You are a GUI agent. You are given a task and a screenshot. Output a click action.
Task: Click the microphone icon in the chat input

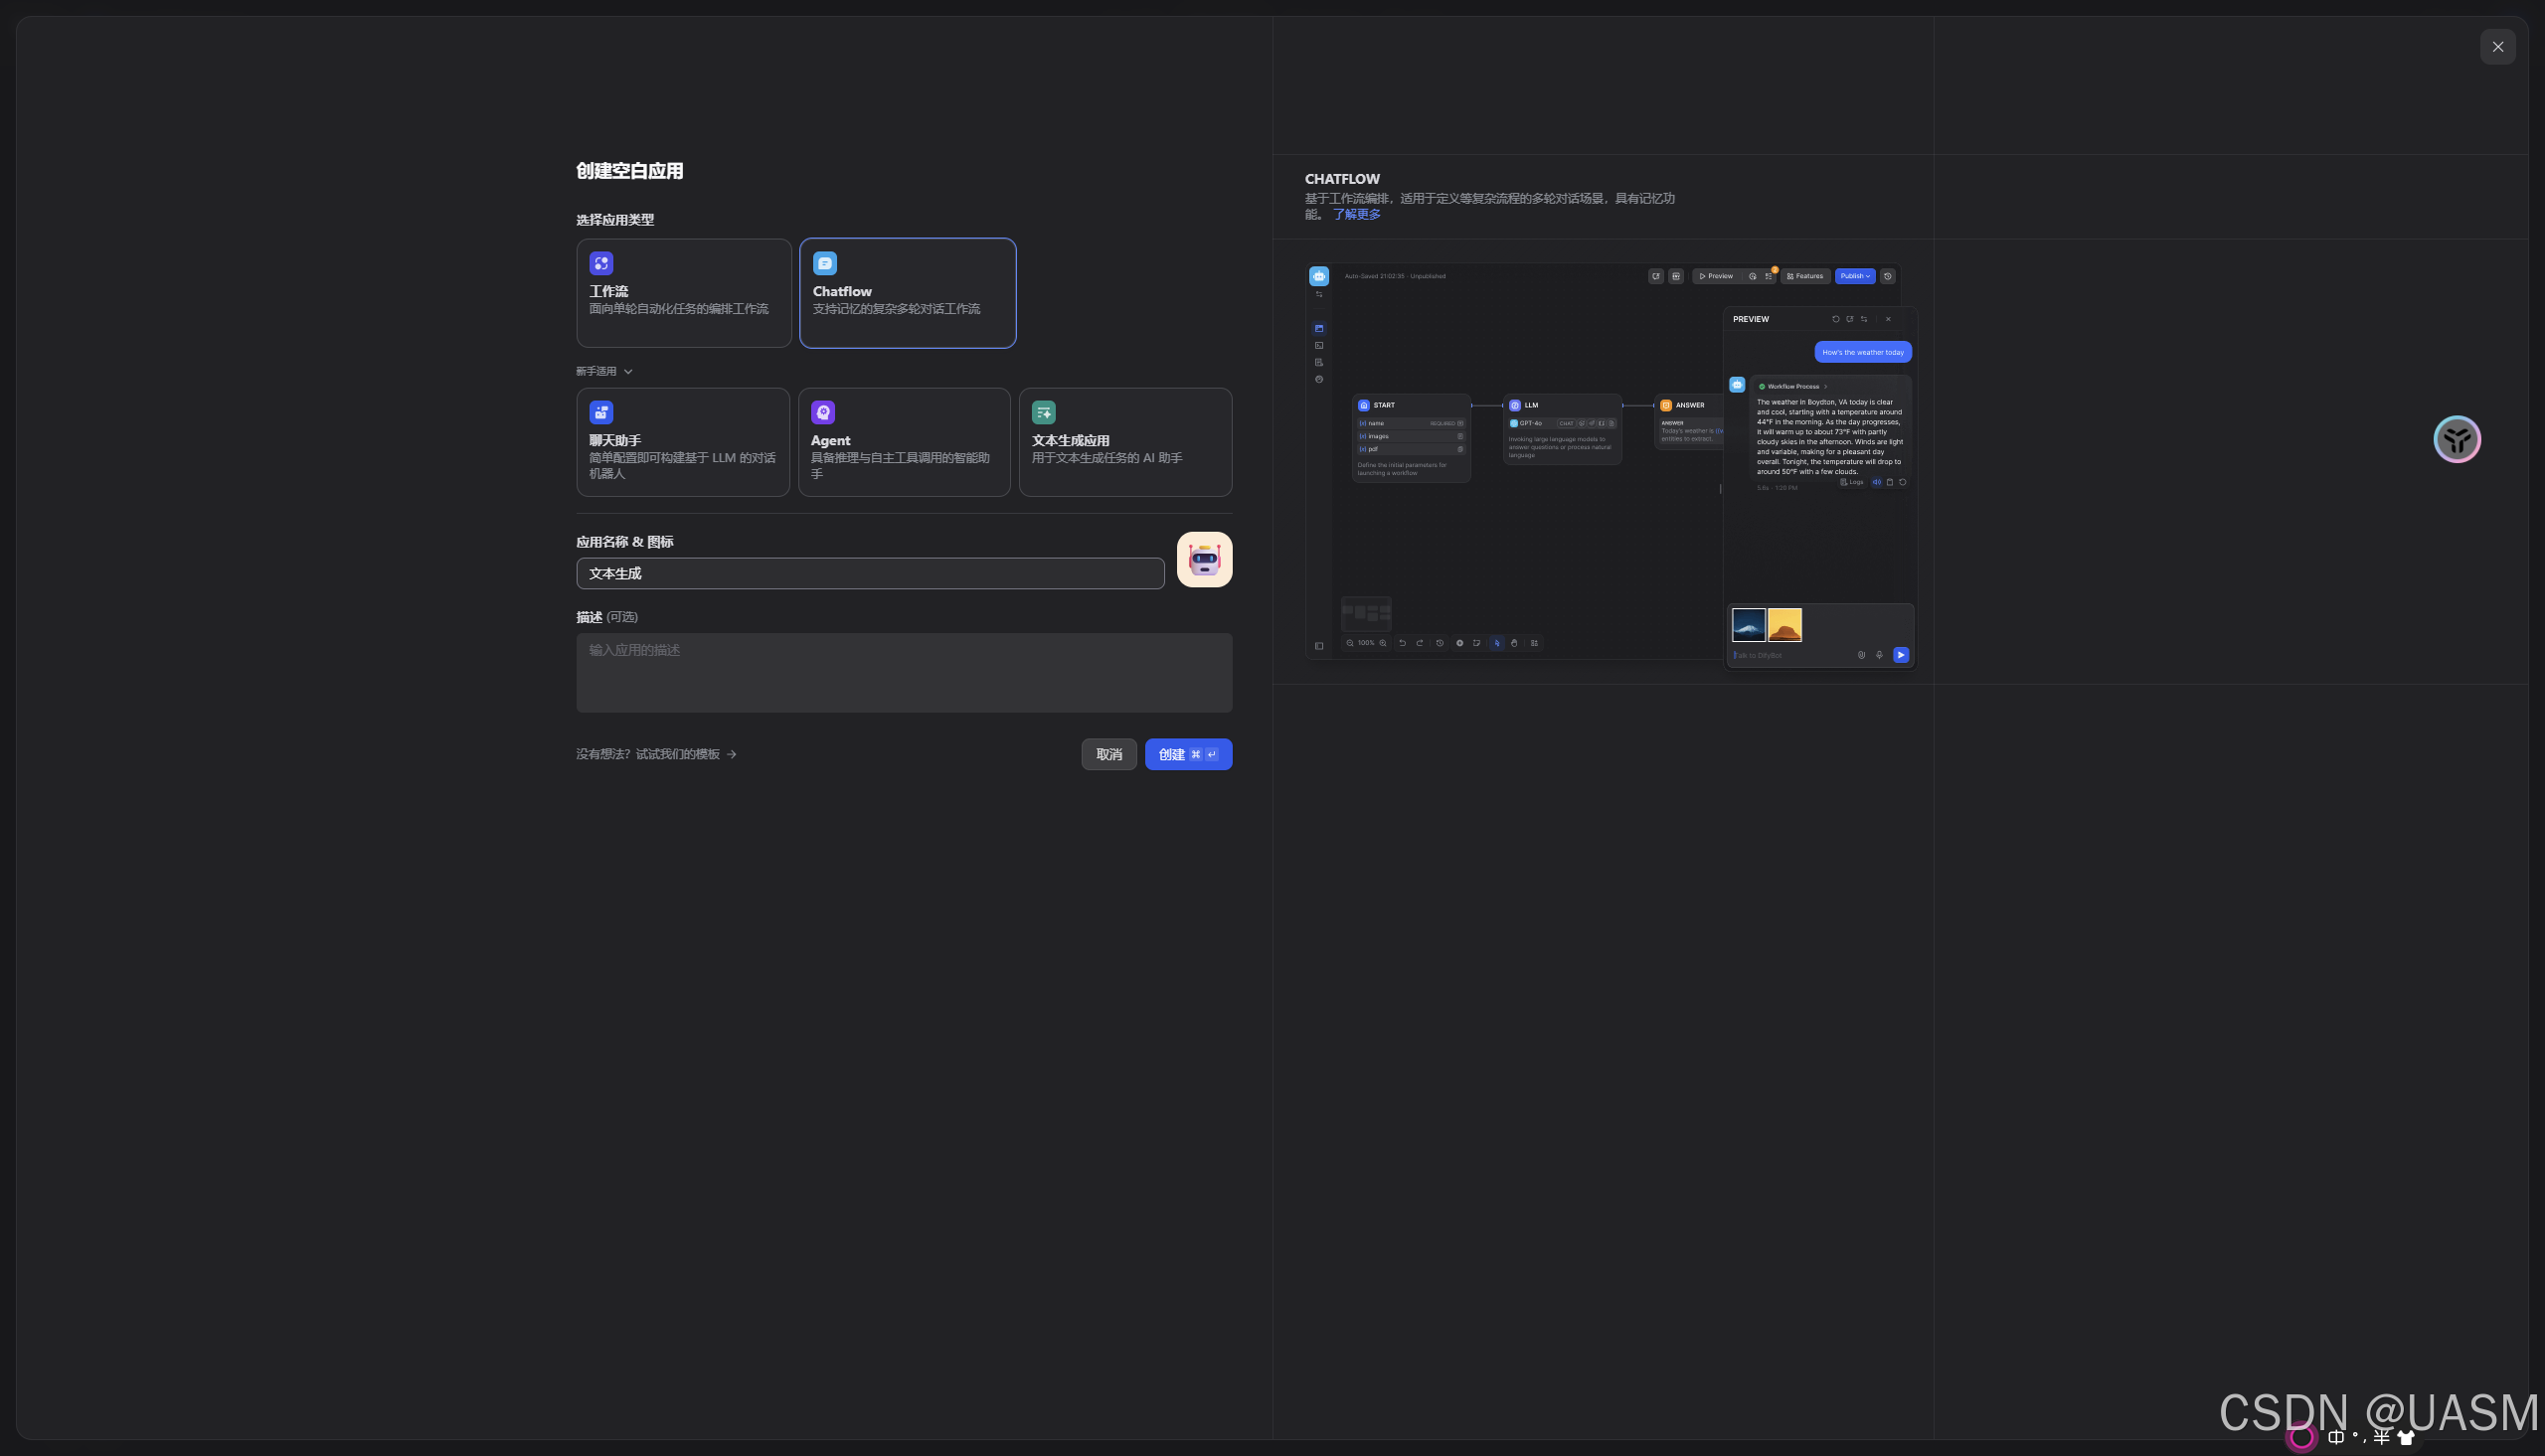click(1880, 656)
